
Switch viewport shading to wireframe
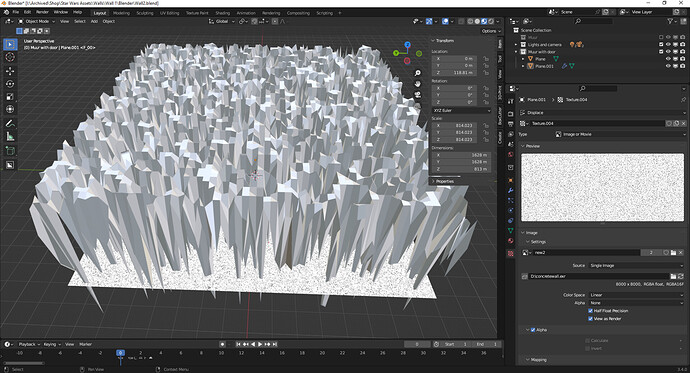pos(470,21)
